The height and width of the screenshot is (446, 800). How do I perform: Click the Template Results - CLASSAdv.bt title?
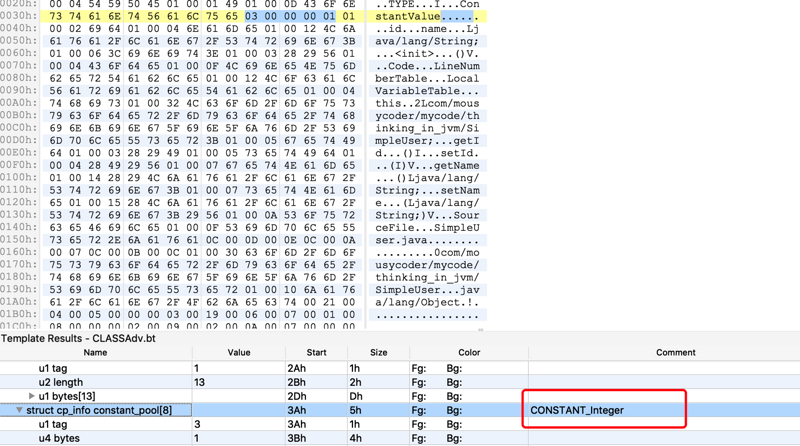point(78,338)
